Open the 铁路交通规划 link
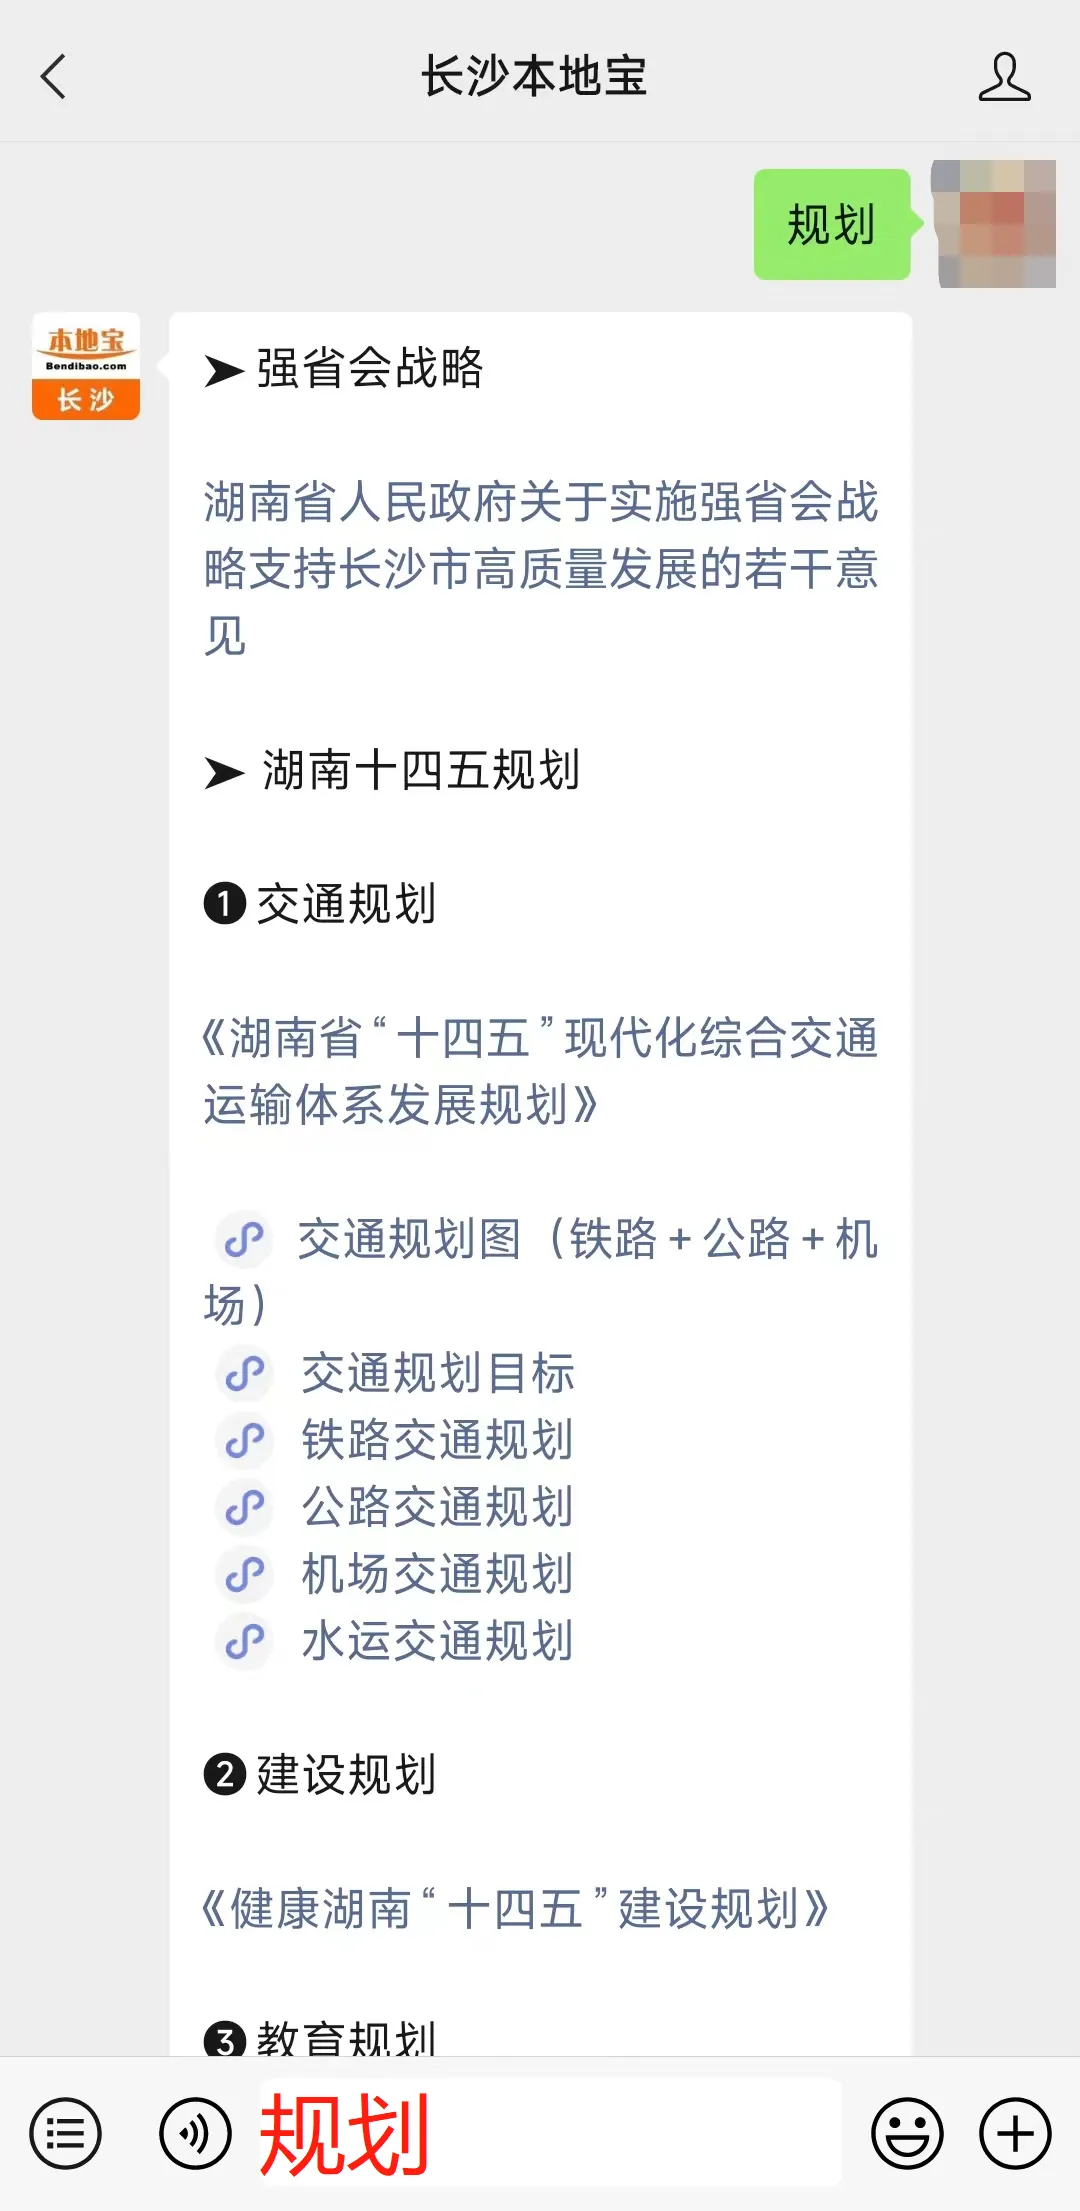The image size is (1080, 2211). coord(437,1440)
